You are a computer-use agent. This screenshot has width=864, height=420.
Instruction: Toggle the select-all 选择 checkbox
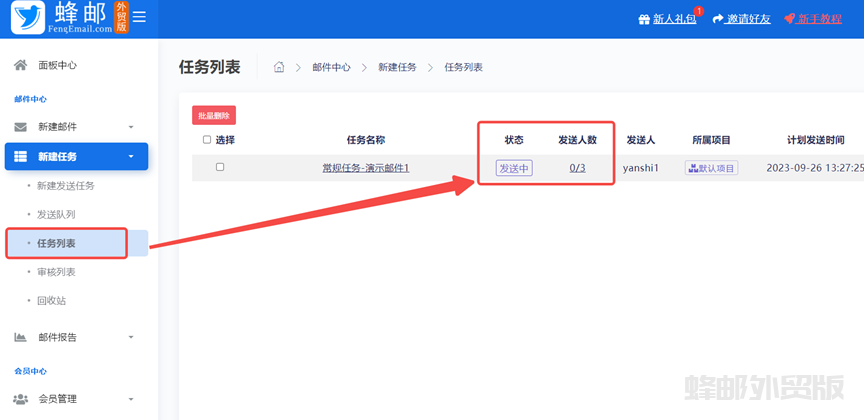point(207,140)
